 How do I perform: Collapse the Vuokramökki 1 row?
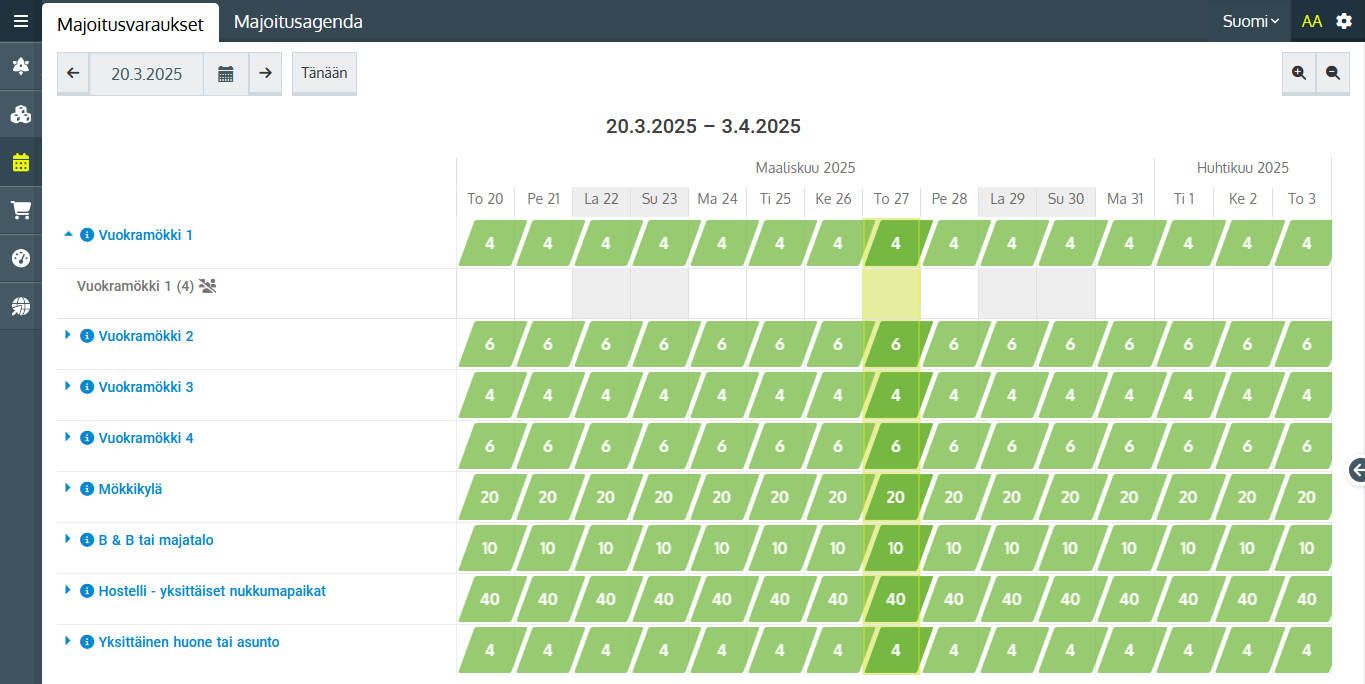[68, 234]
